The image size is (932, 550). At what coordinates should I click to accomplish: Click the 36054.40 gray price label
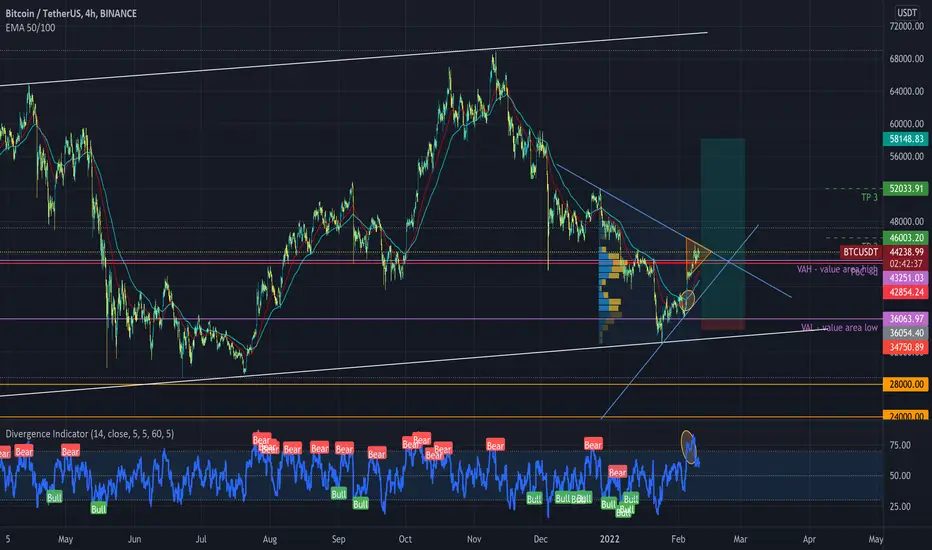pyautogui.click(x=906, y=333)
